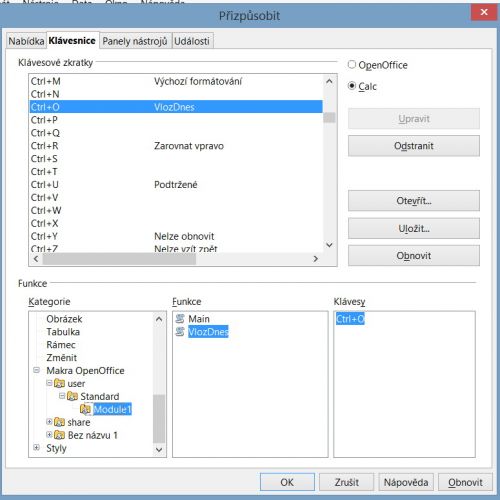The width and height of the screenshot is (500, 500).
Task: Click the Module1 module icon
Action: 85,409
